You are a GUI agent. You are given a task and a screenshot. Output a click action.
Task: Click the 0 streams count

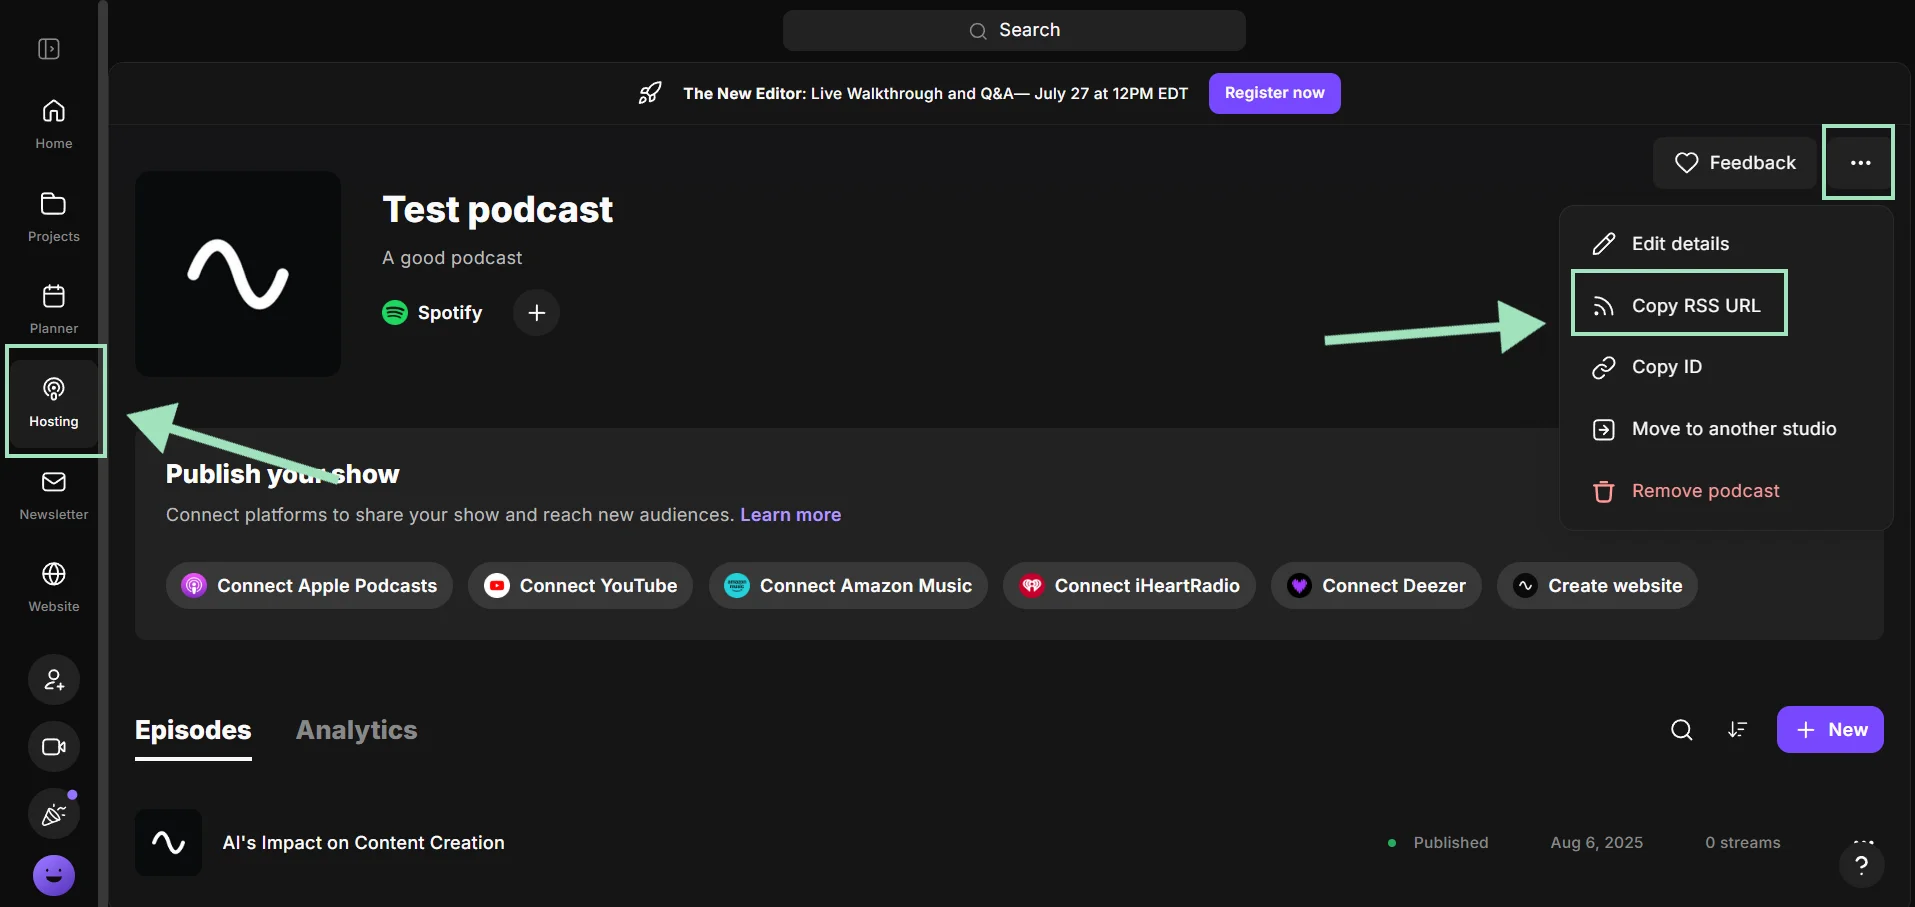(x=1743, y=843)
